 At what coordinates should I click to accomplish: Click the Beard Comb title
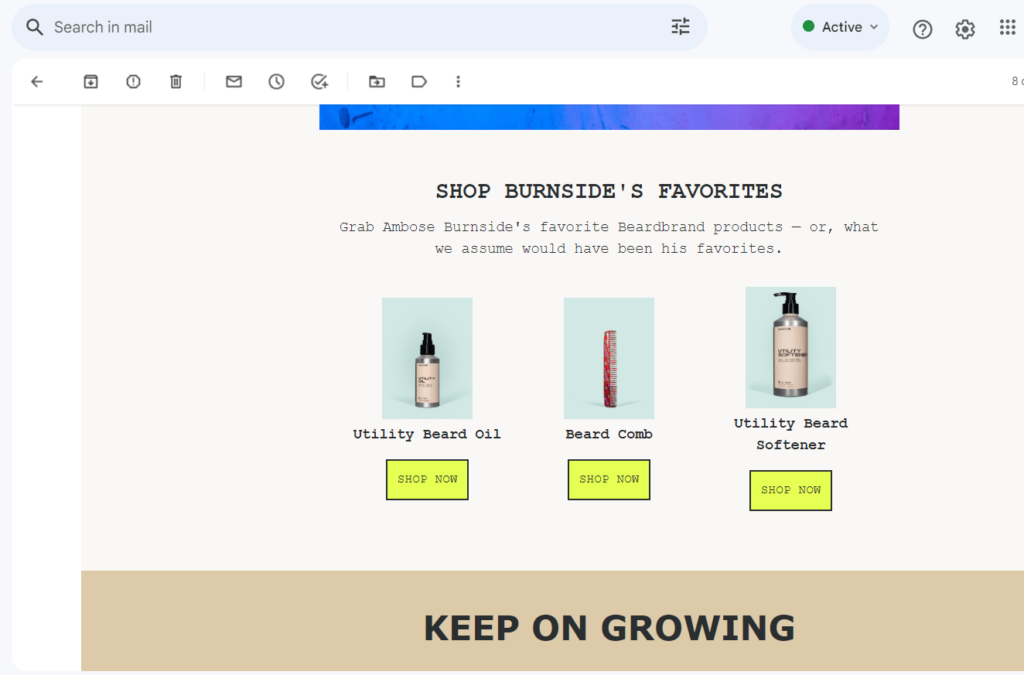609,435
